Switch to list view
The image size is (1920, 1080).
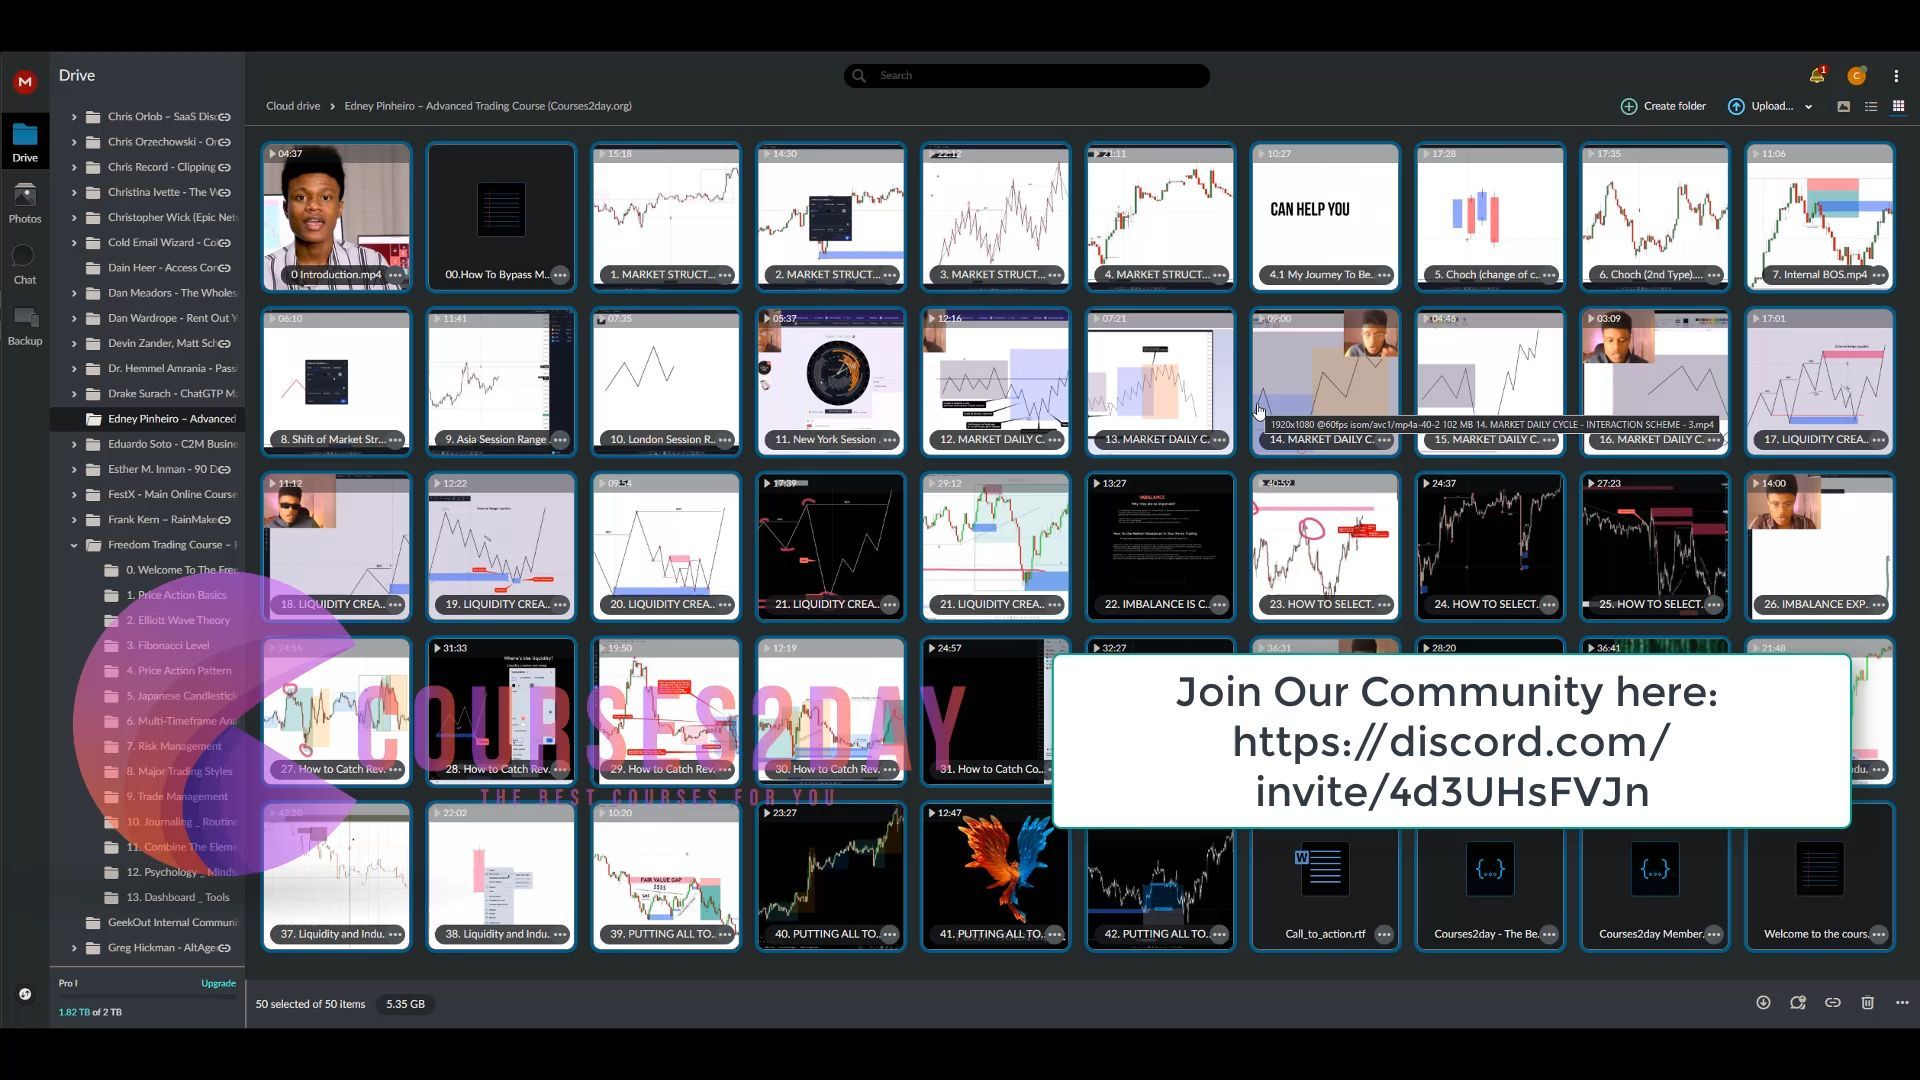[x=1870, y=106]
